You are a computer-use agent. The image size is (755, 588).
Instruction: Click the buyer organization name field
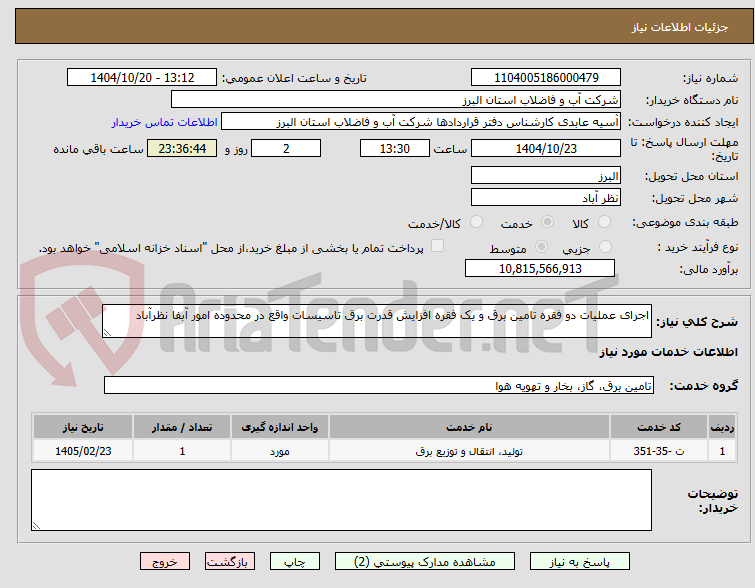396,100
